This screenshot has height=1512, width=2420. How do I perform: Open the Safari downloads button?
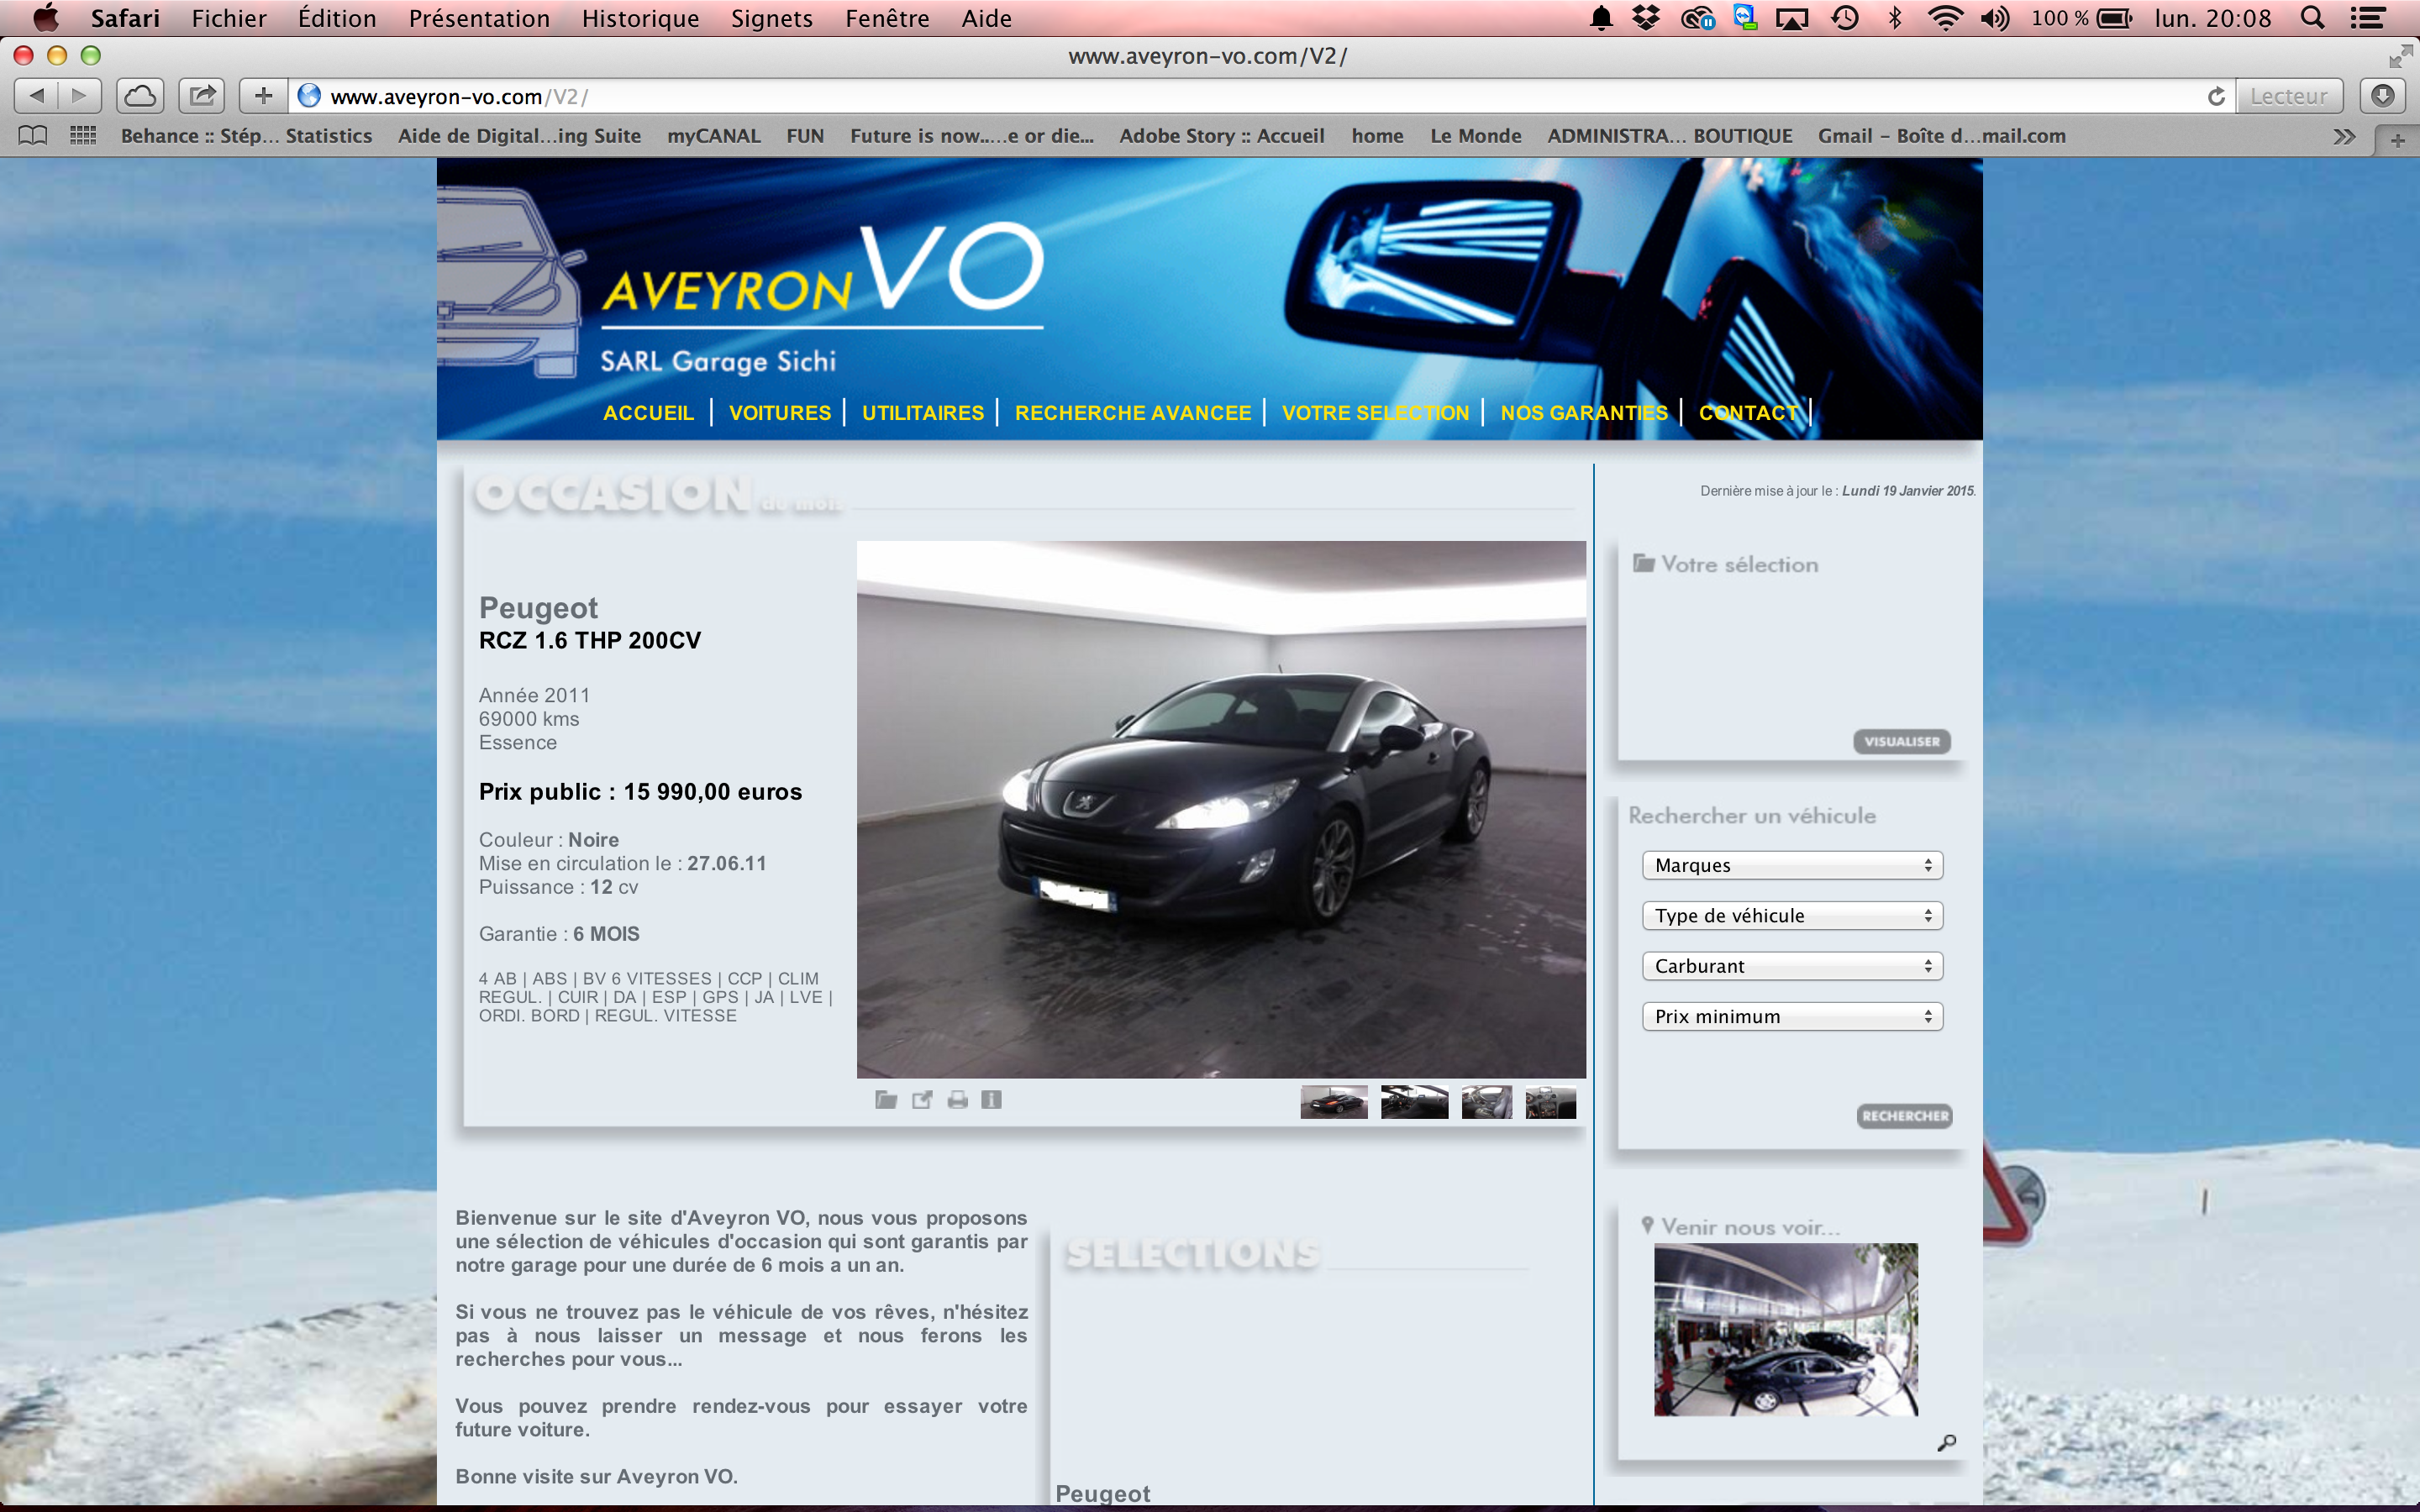coord(2383,96)
